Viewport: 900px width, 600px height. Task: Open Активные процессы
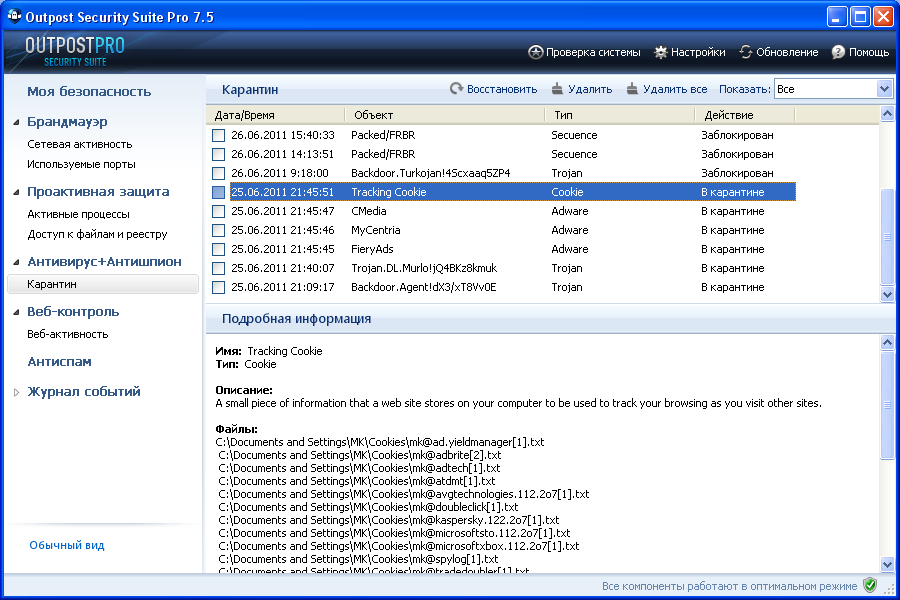point(79,214)
